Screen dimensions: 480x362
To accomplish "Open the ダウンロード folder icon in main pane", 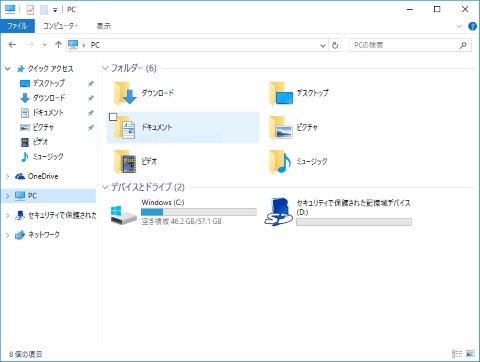I will tap(125, 93).
